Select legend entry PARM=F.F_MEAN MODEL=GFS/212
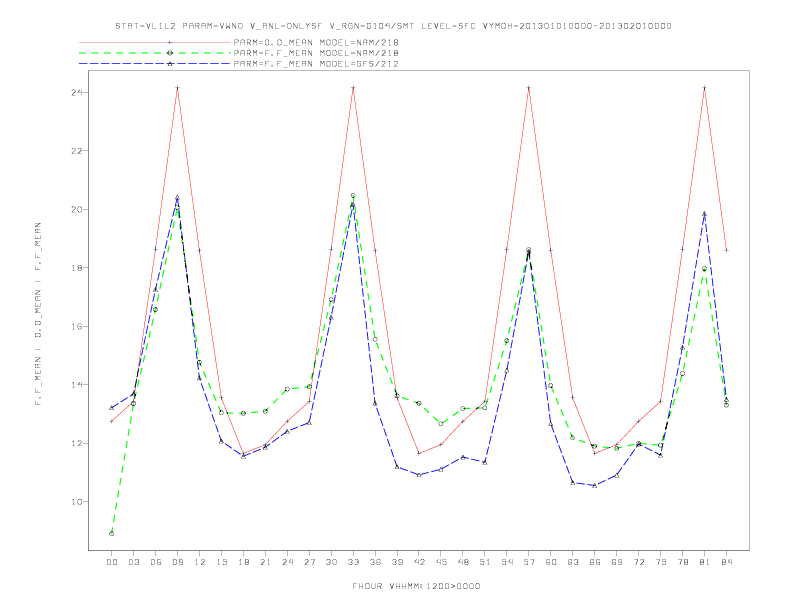This screenshot has width=792, height=612. coord(316,64)
